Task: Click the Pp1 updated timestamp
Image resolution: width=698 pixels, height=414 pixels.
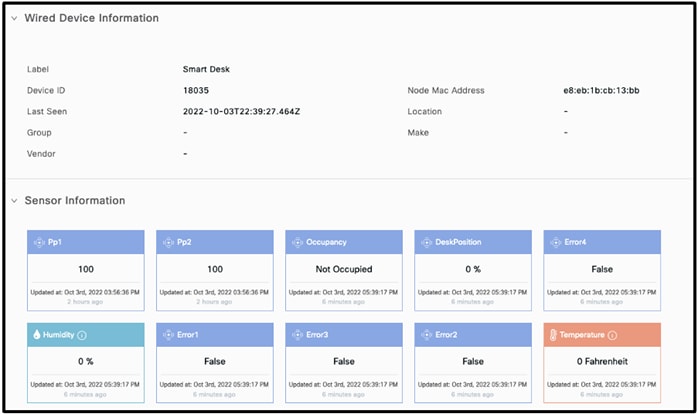Action: pyautogui.click(x=85, y=292)
